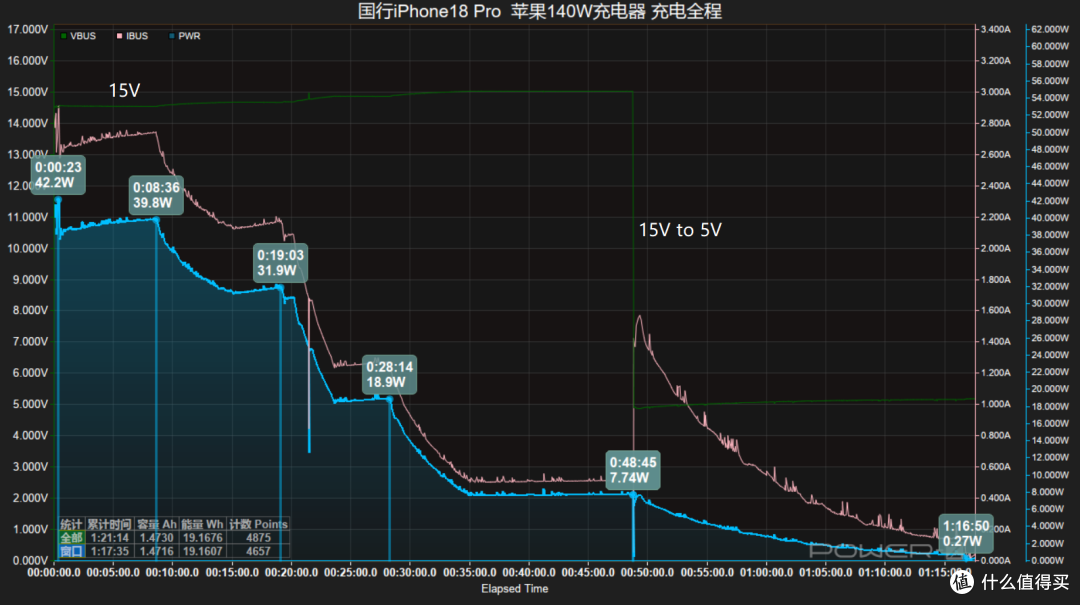Screen dimensions: 1080x605
Task: Select the 0:28:14 18.9W marker label
Action: [x=389, y=375]
